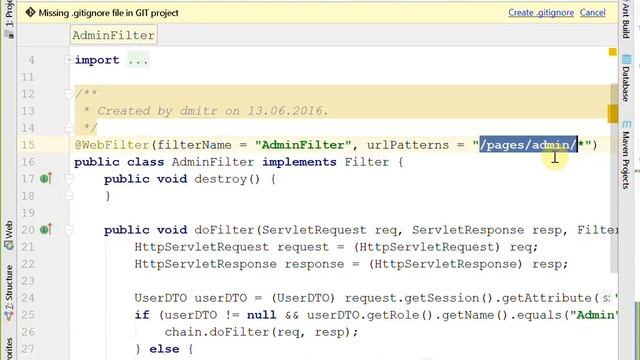Click the selected "/pages/admin/" text
This screenshot has width=640, height=360.
coord(529,145)
